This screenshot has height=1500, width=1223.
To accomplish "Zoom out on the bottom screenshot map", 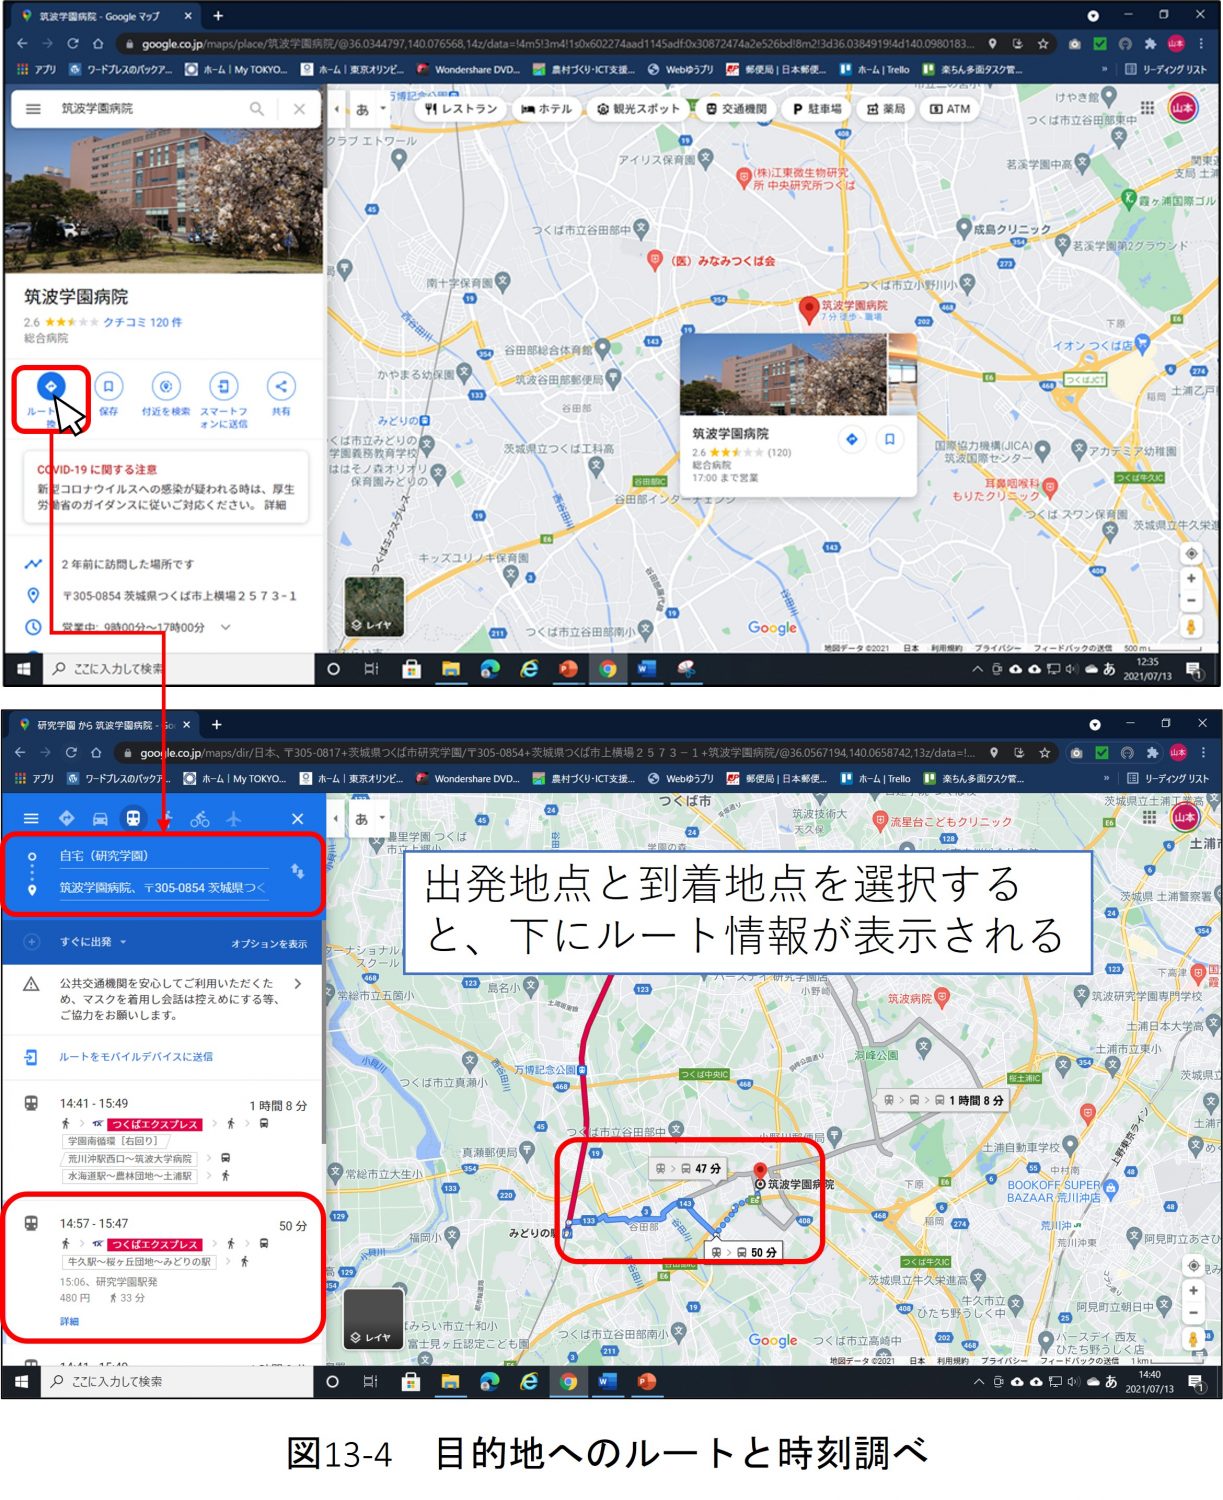I will tap(1193, 1313).
